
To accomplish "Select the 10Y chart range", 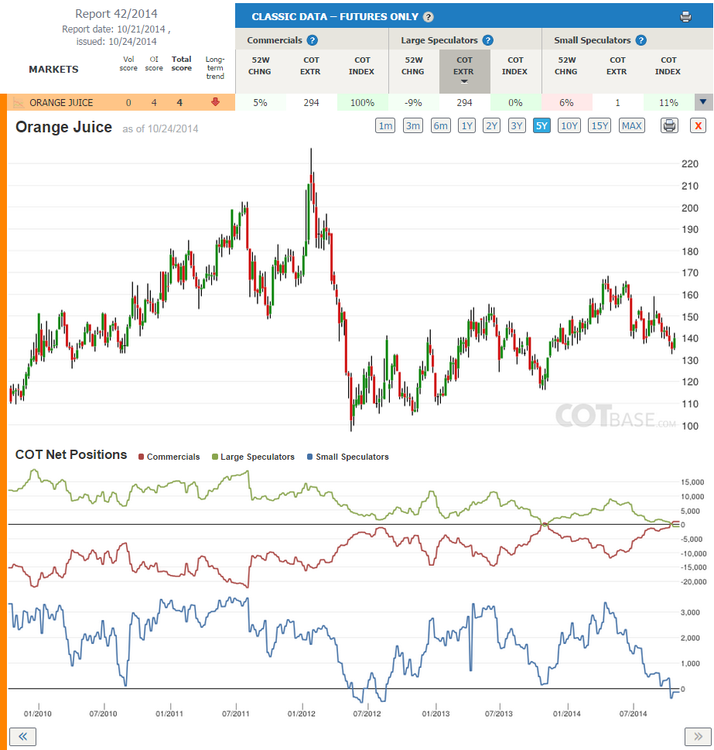I will [x=569, y=126].
